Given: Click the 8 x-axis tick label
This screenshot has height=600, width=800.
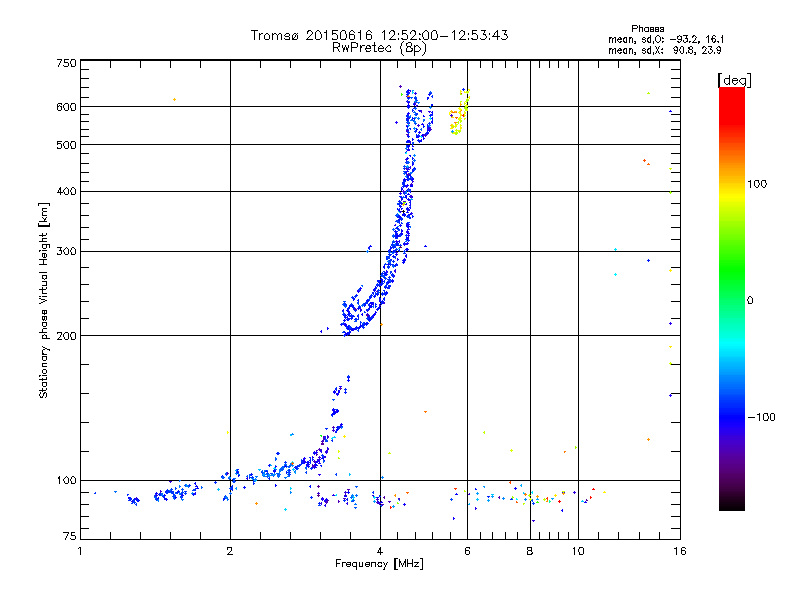Looking at the screenshot, I should (530, 551).
